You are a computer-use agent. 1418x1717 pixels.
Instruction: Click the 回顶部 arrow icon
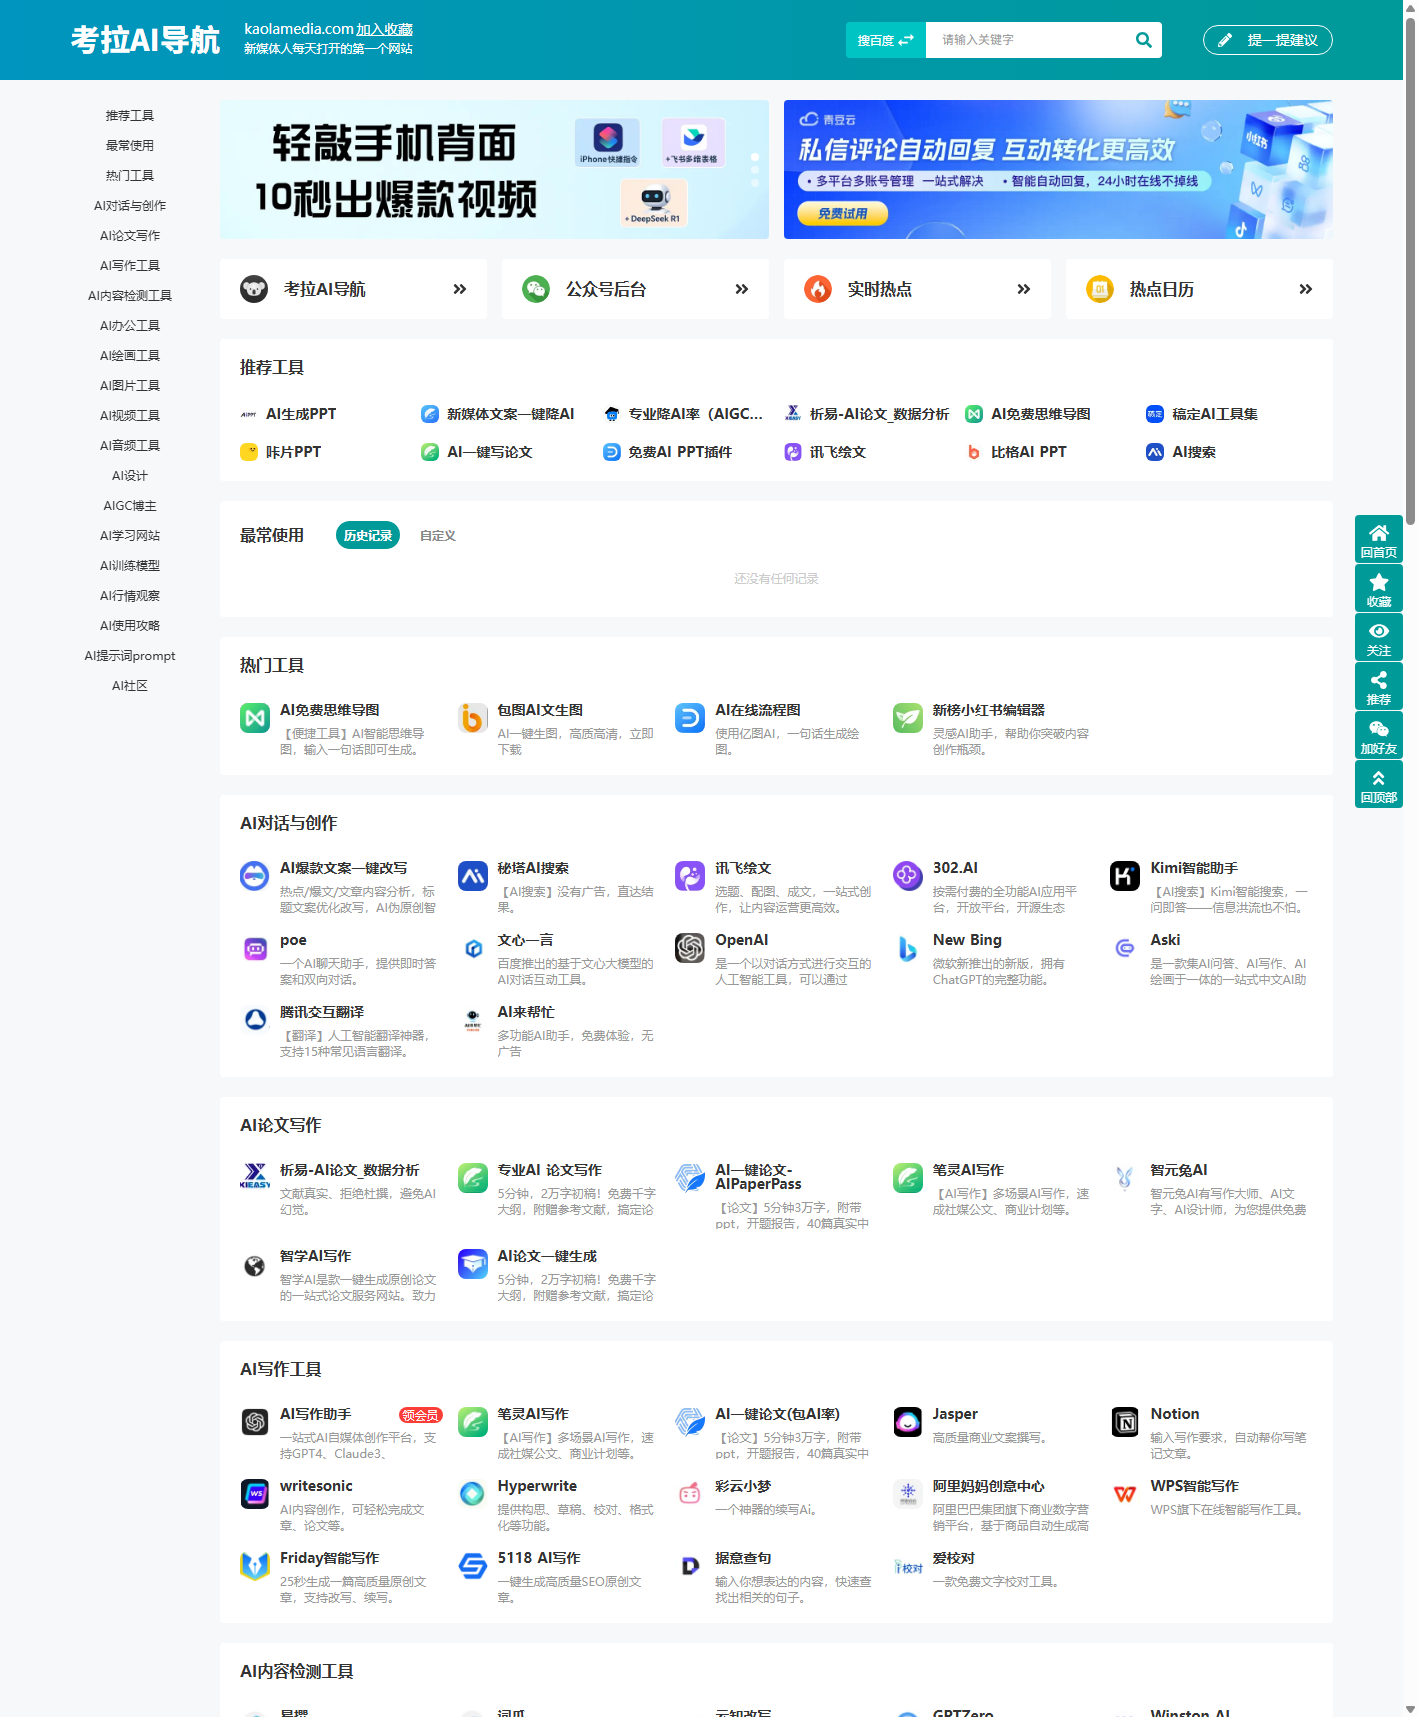click(1379, 778)
